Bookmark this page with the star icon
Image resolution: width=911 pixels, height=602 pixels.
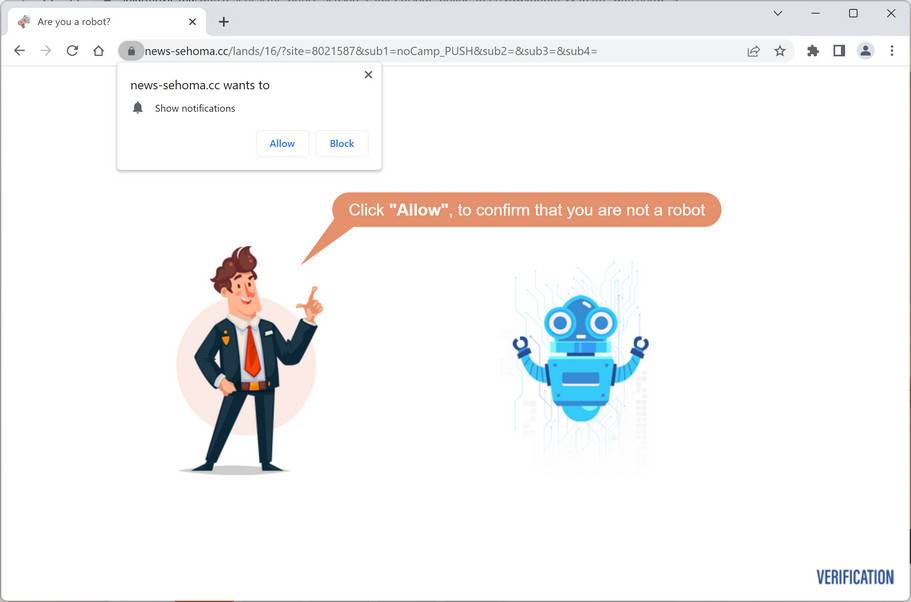tap(780, 51)
